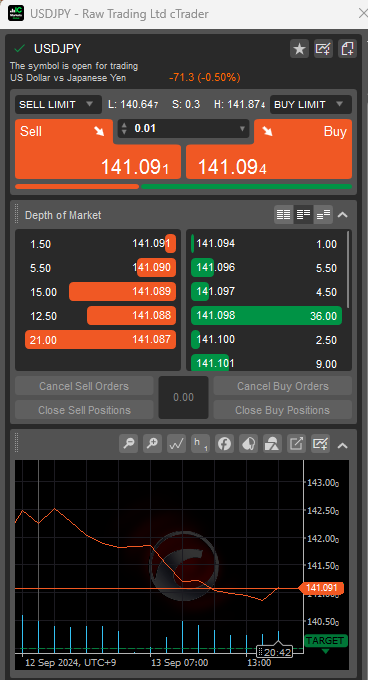Image resolution: width=368 pixels, height=680 pixels.
Task: Click the zoom out magnifier on the chart
Action: pos(128,444)
